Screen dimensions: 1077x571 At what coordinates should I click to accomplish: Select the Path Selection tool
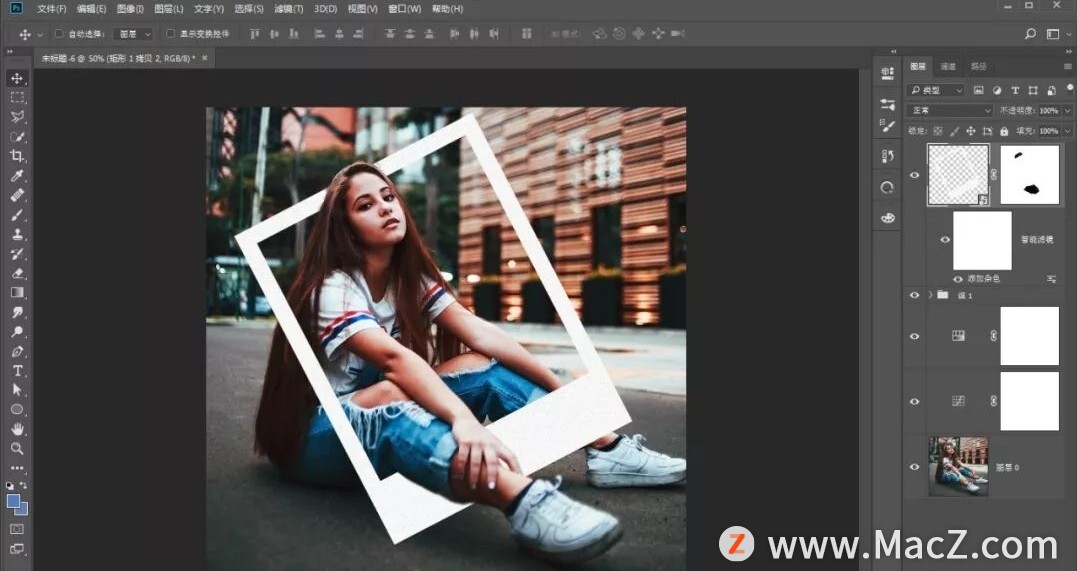pos(17,390)
